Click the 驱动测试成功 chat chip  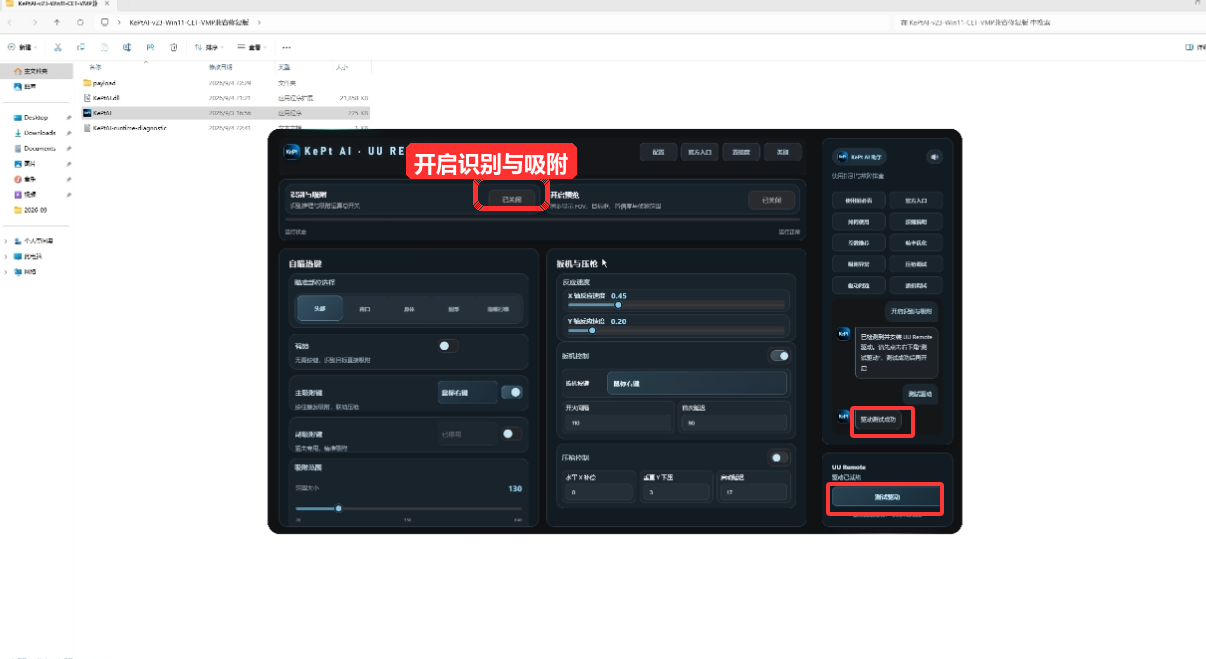878,420
